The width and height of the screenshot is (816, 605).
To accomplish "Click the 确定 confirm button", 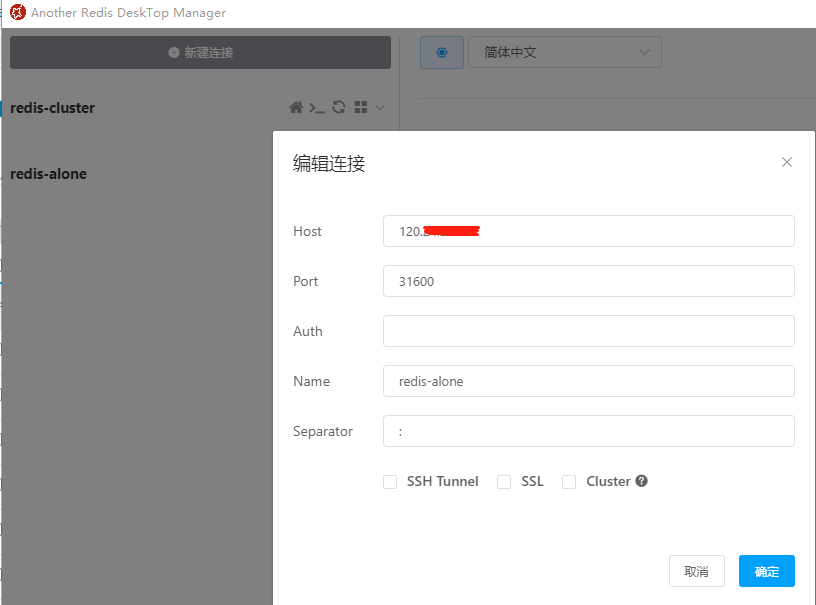I will pyautogui.click(x=766, y=571).
